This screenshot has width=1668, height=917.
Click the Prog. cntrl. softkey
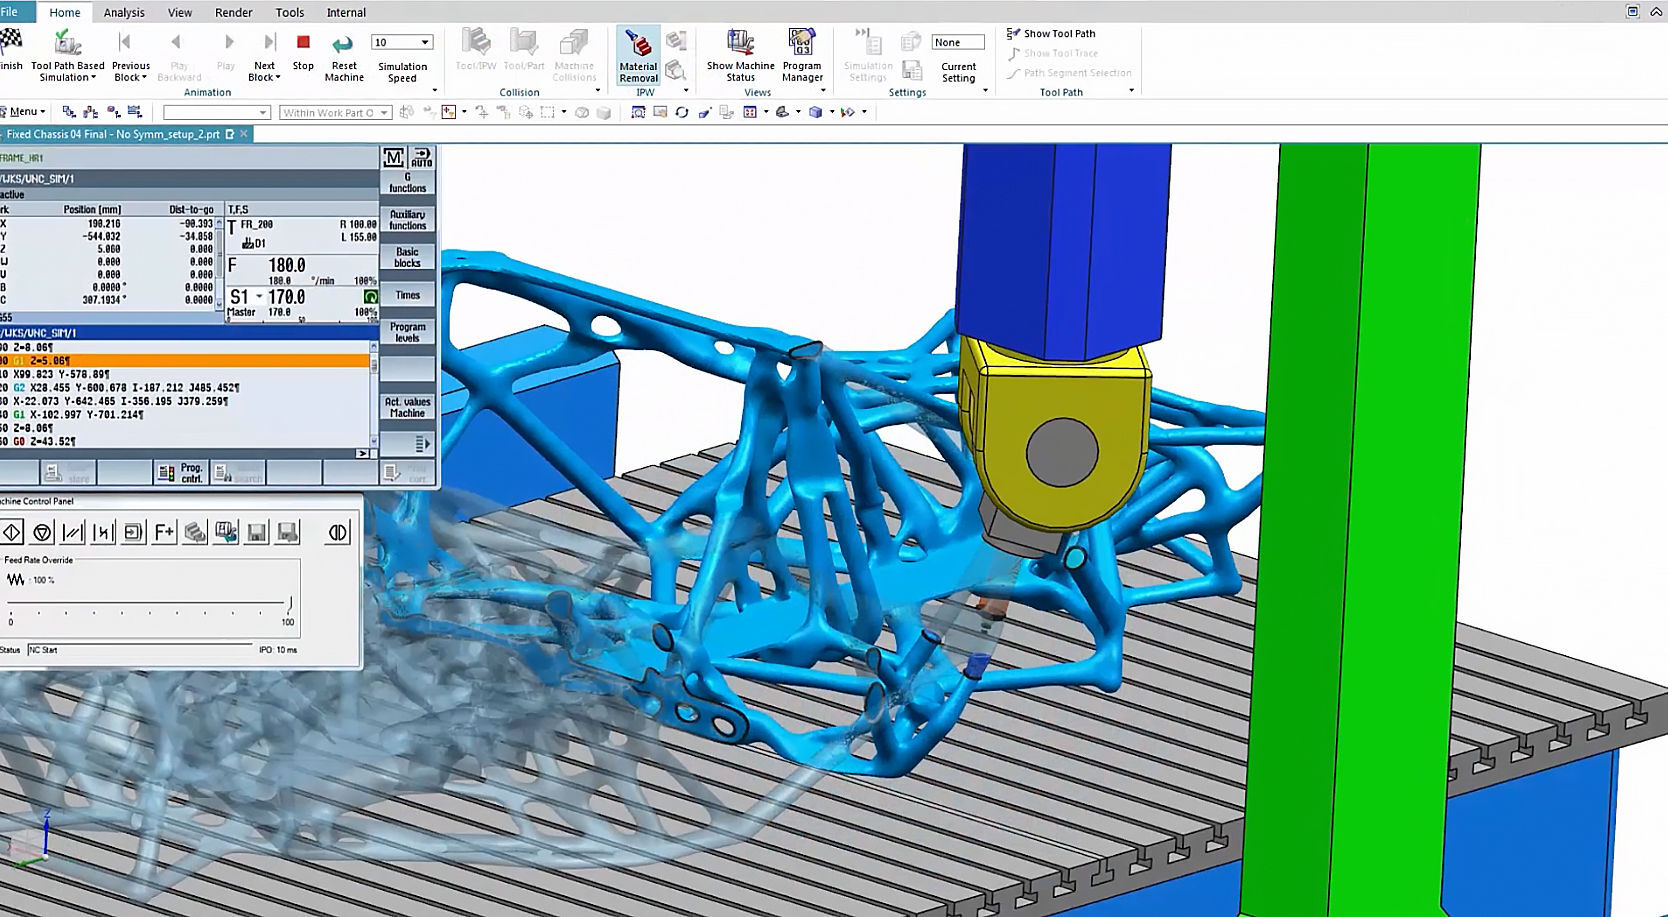coord(181,473)
